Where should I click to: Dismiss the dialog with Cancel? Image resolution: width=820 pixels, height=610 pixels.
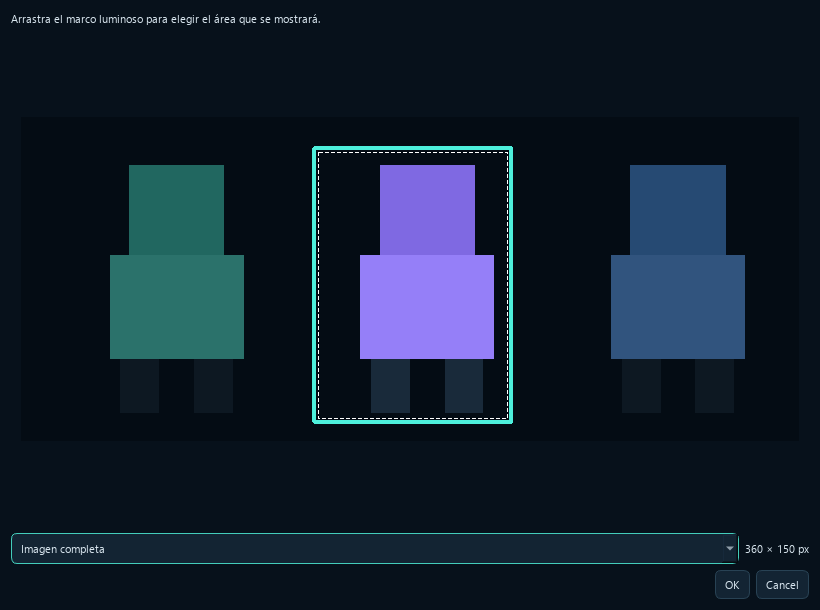(782, 585)
